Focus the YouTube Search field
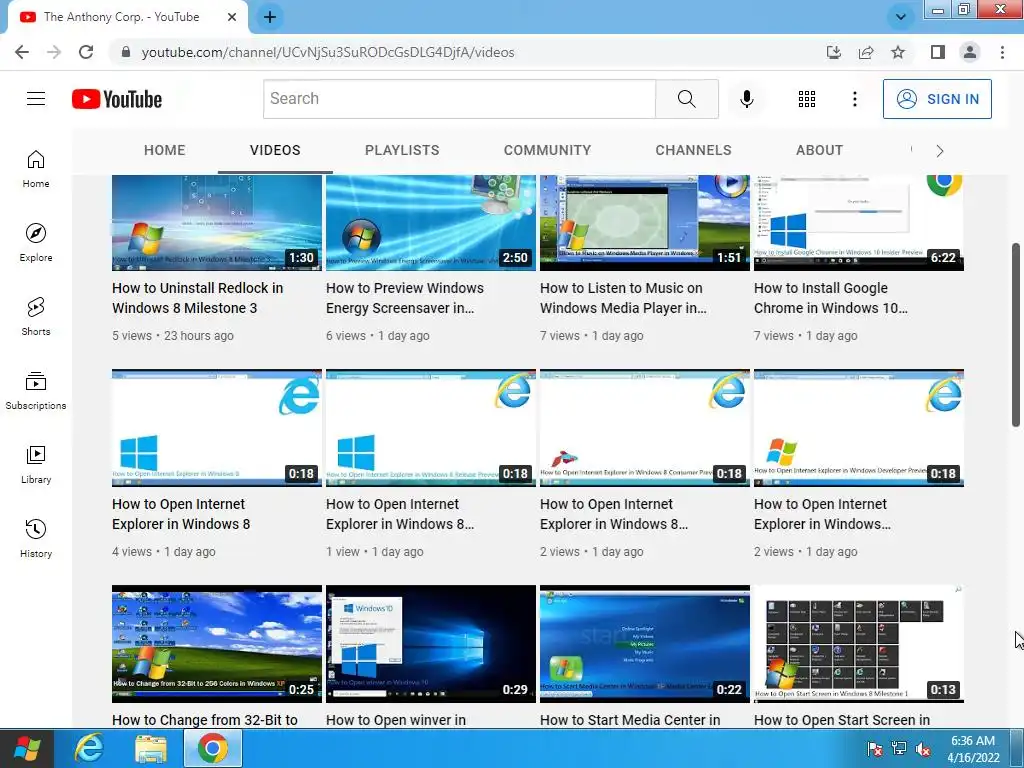The width and height of the screenshot is (1024, 768). tap(459, 99)
